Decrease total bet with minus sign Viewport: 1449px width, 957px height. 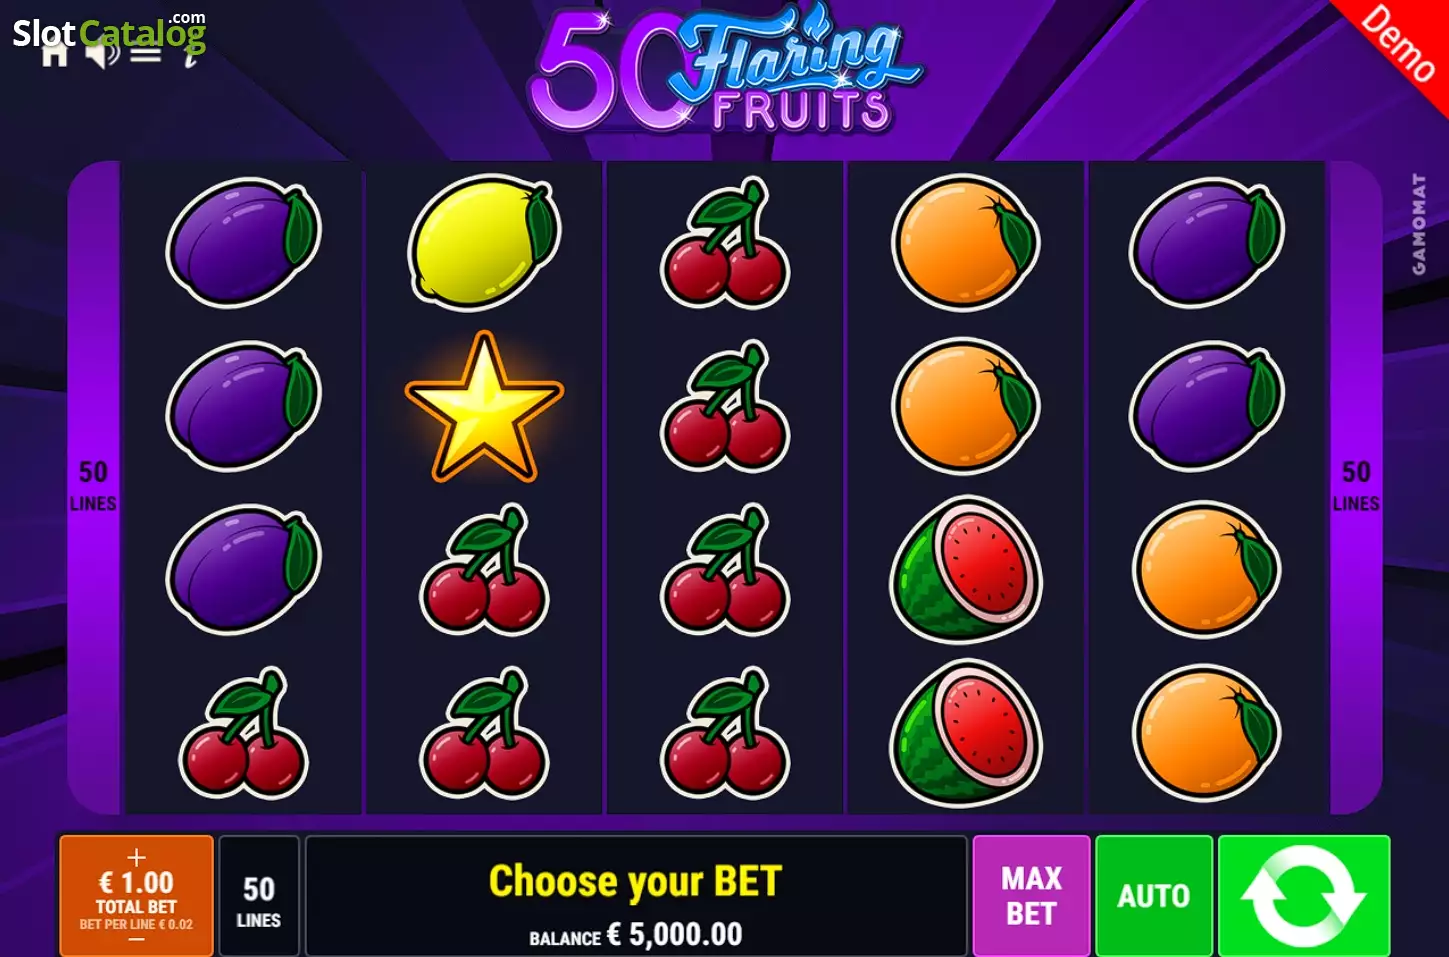click(x=136, y=940)
